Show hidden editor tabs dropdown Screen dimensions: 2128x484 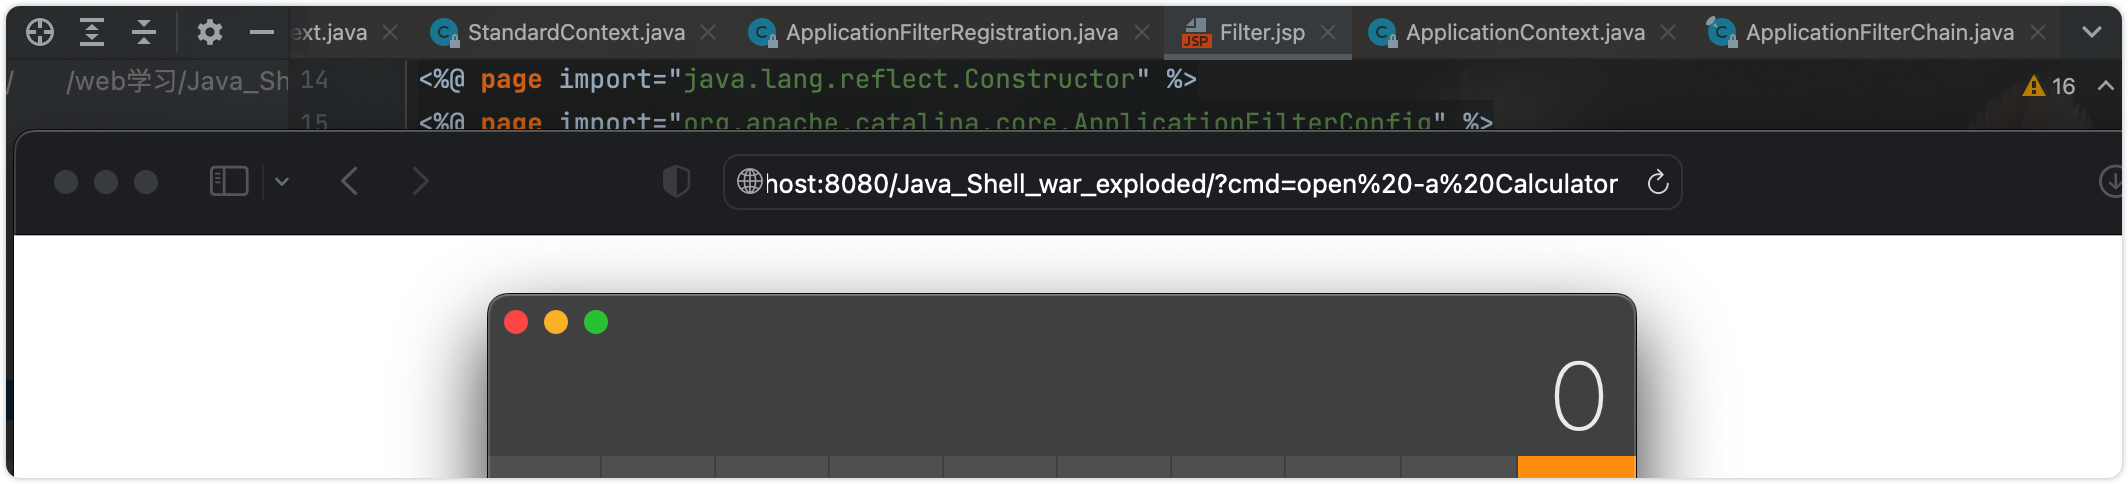click(2091, 33)
